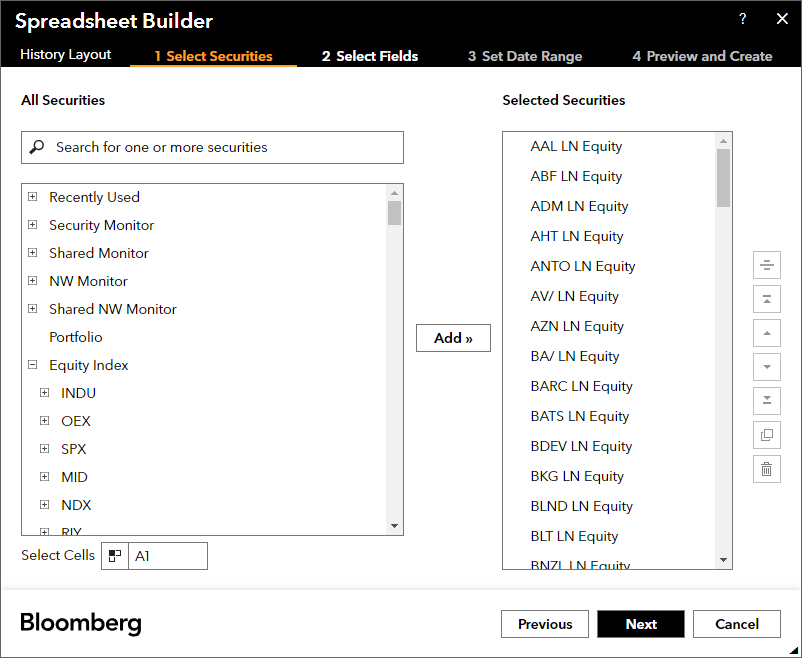Select the Recently Used tree item label
This screenshot has height=658, width=802.
pyautogui.click(x=94, y=197)
